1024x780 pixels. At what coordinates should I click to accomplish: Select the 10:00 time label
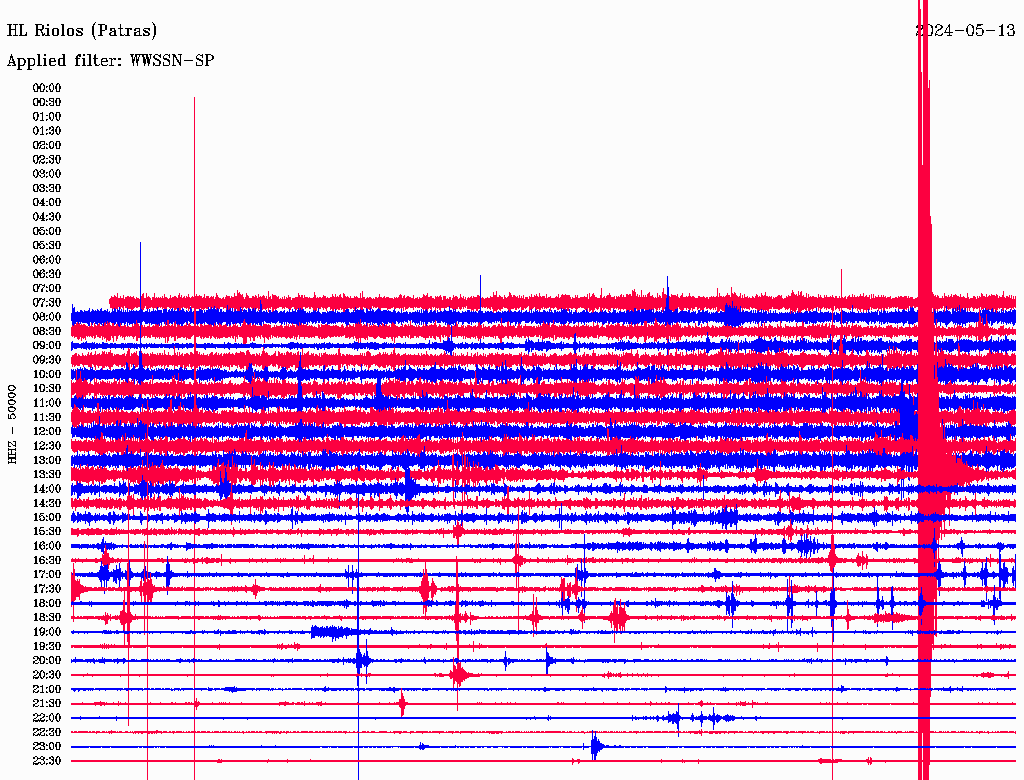click(47, 374)
